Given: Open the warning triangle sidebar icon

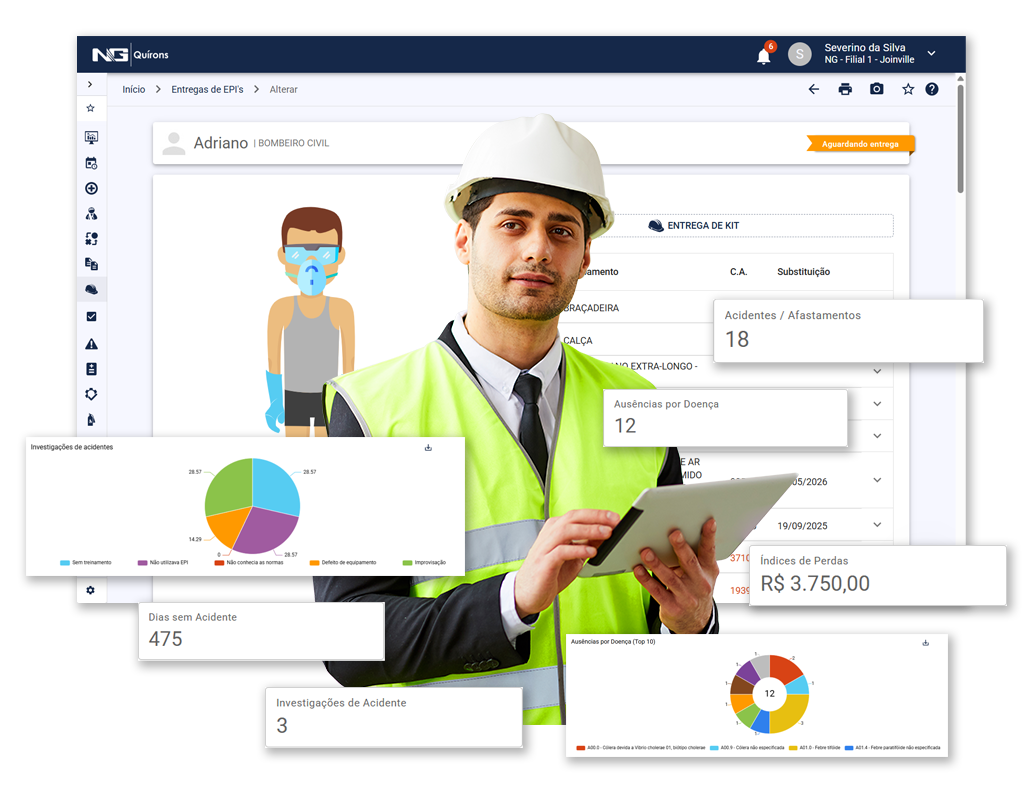Looking at the screenshot, I should tap(91, 344).
